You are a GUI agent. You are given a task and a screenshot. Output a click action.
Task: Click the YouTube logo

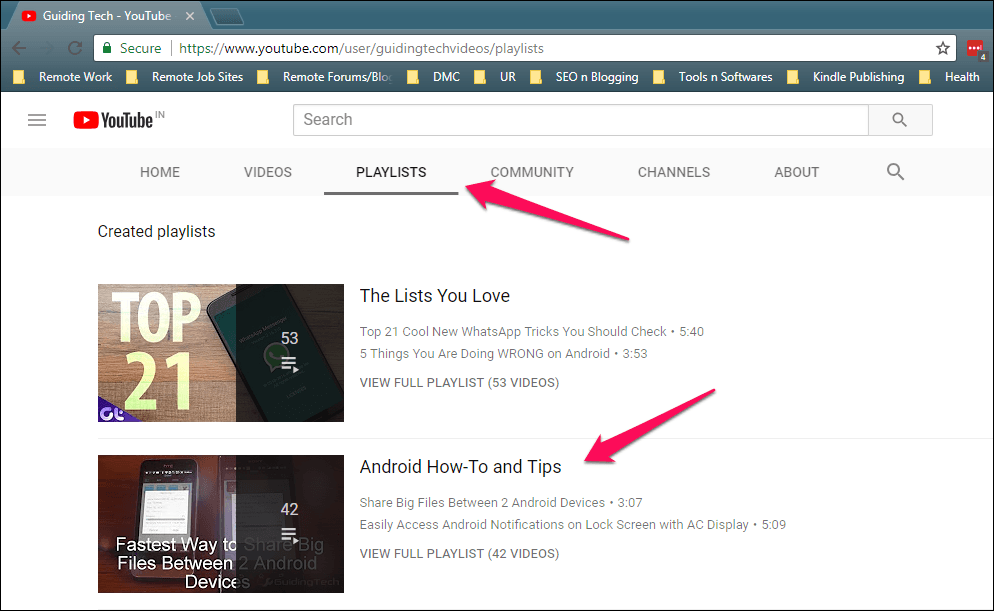113,120
